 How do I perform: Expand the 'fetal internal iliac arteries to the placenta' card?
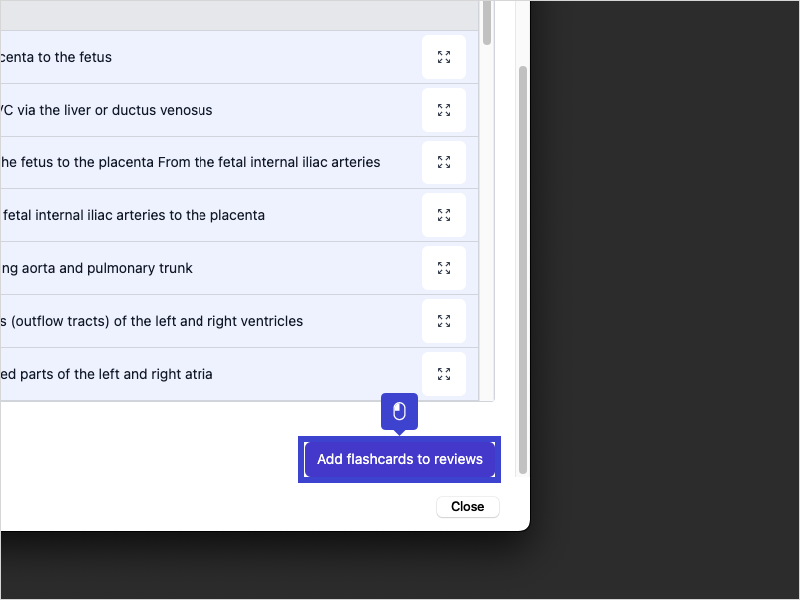click(444, 215)
